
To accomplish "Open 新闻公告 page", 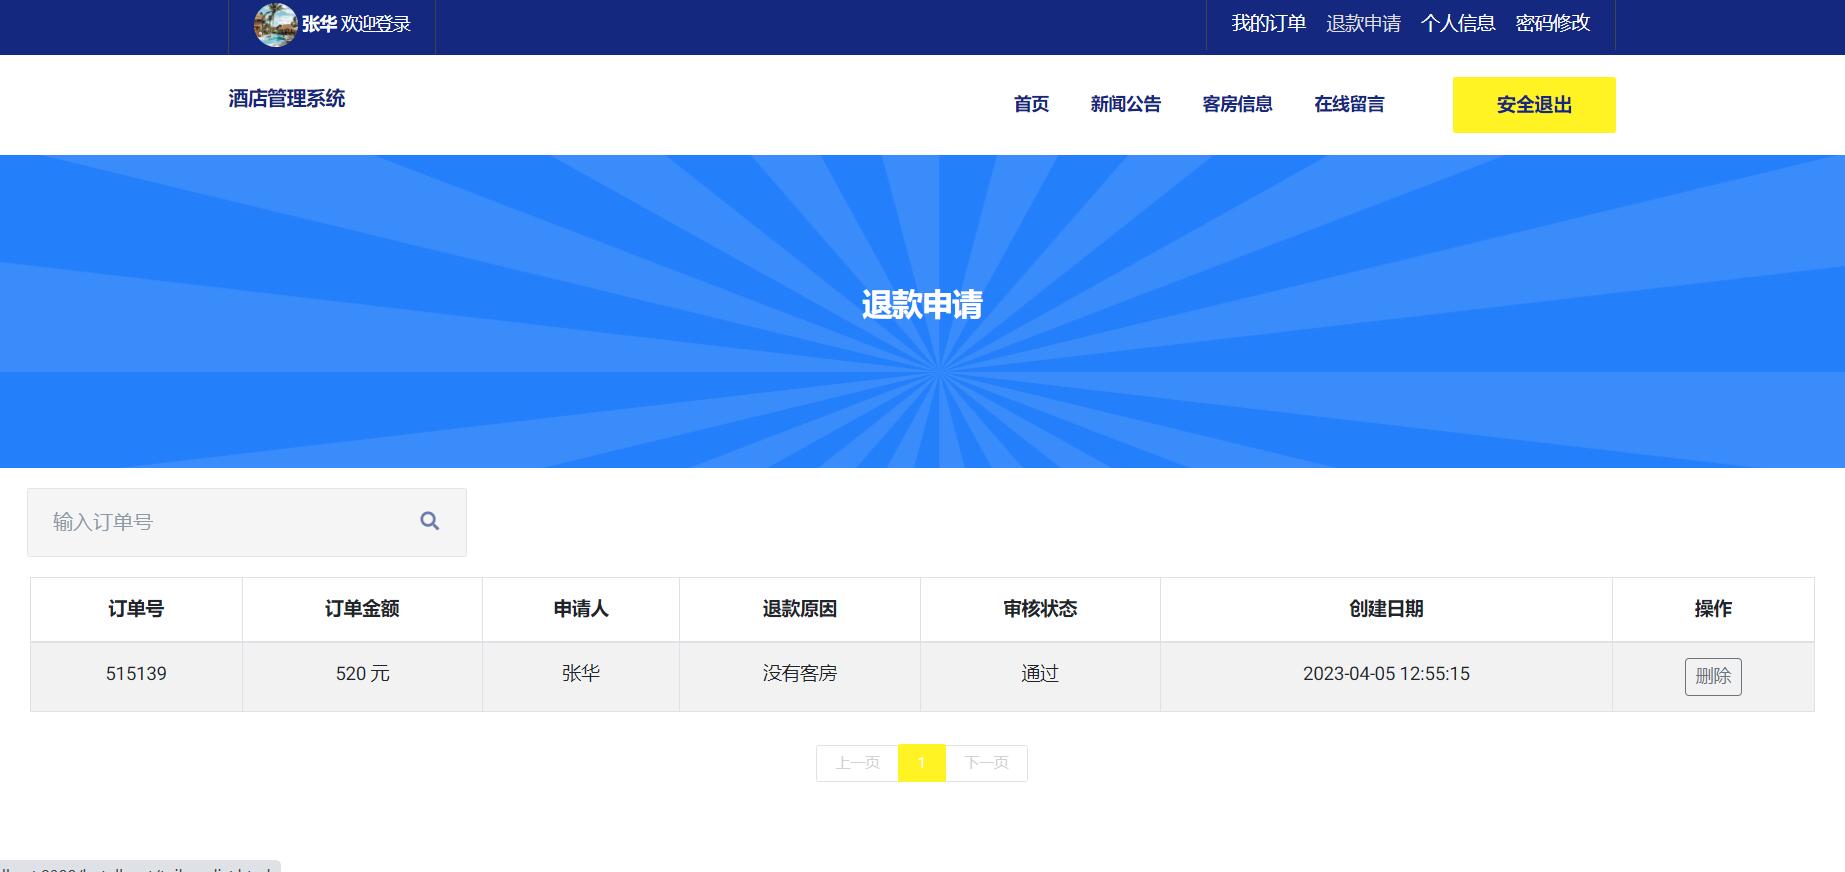I will pyautogui.click(x=1126, y=104).
